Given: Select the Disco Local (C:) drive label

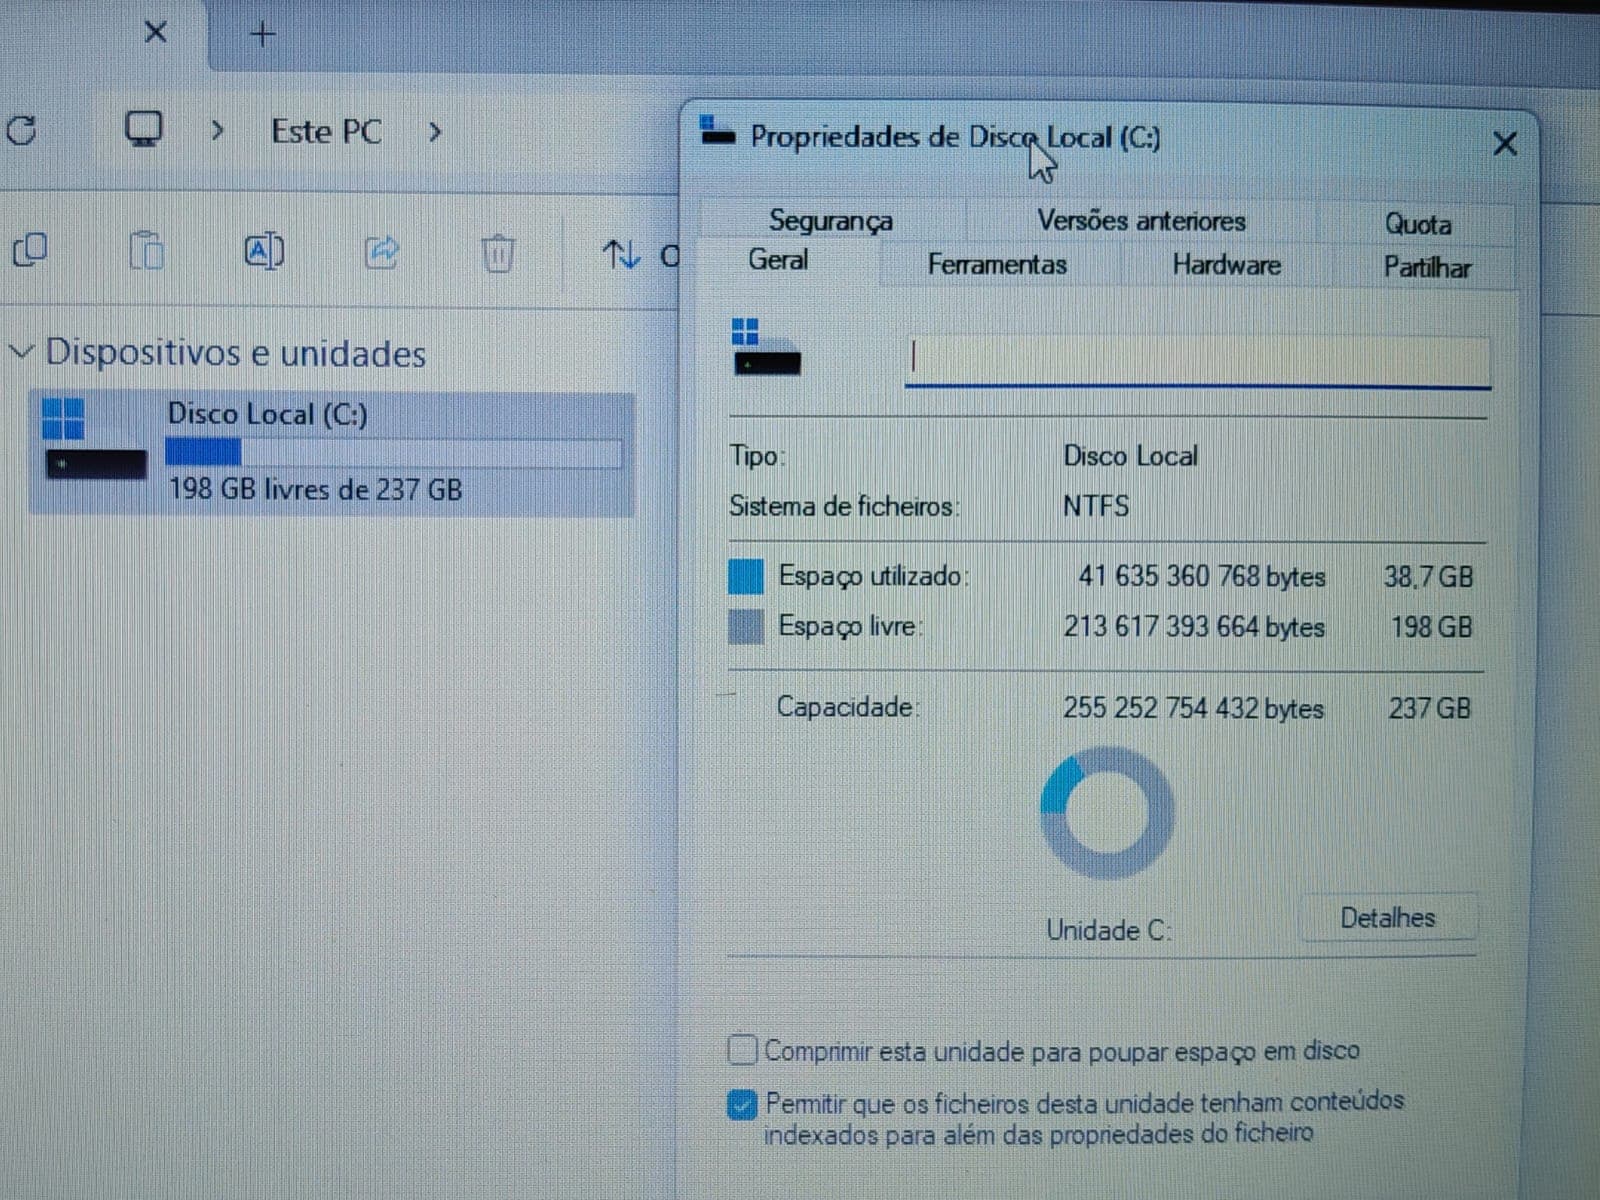Looking at the screenshot, I should pos(267,413).
